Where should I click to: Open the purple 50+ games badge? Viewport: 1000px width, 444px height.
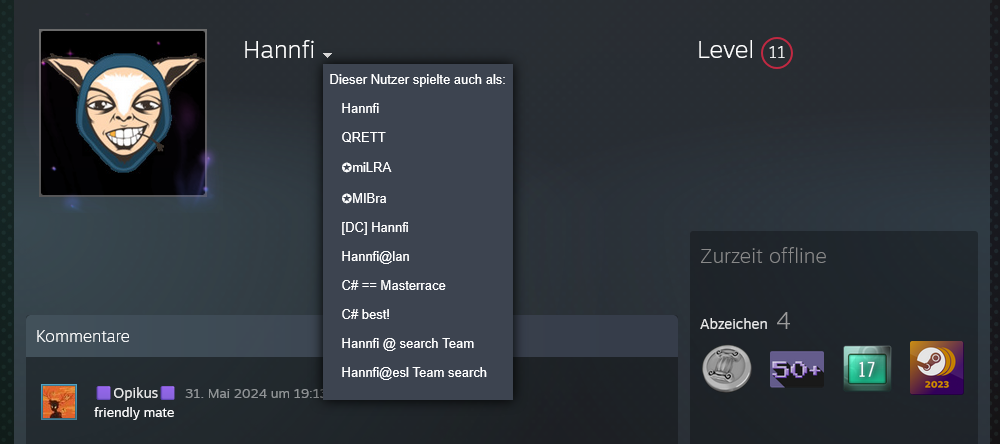(796, 368)
